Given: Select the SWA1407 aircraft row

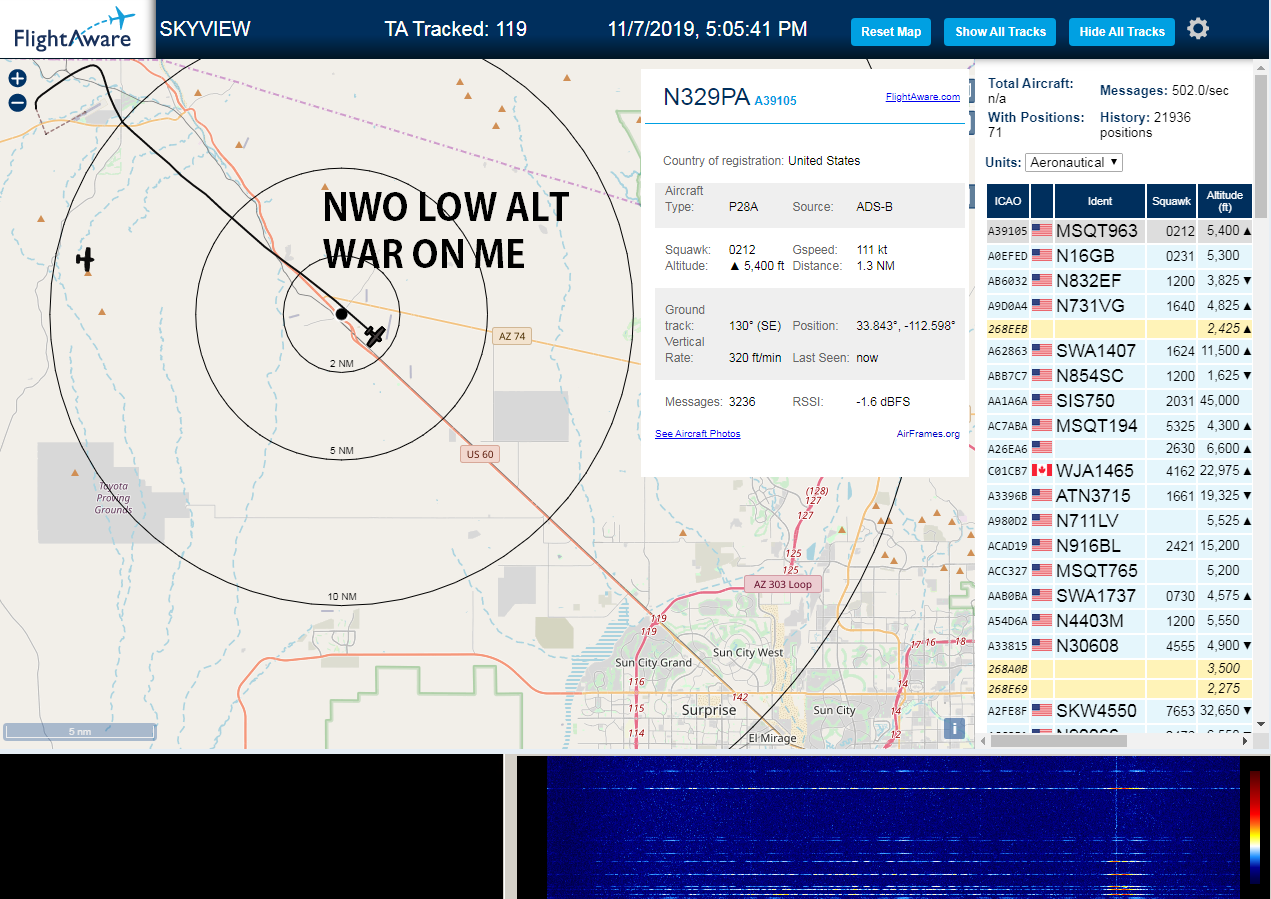Looking at the screenshot, I should (x=1119, y=351).
